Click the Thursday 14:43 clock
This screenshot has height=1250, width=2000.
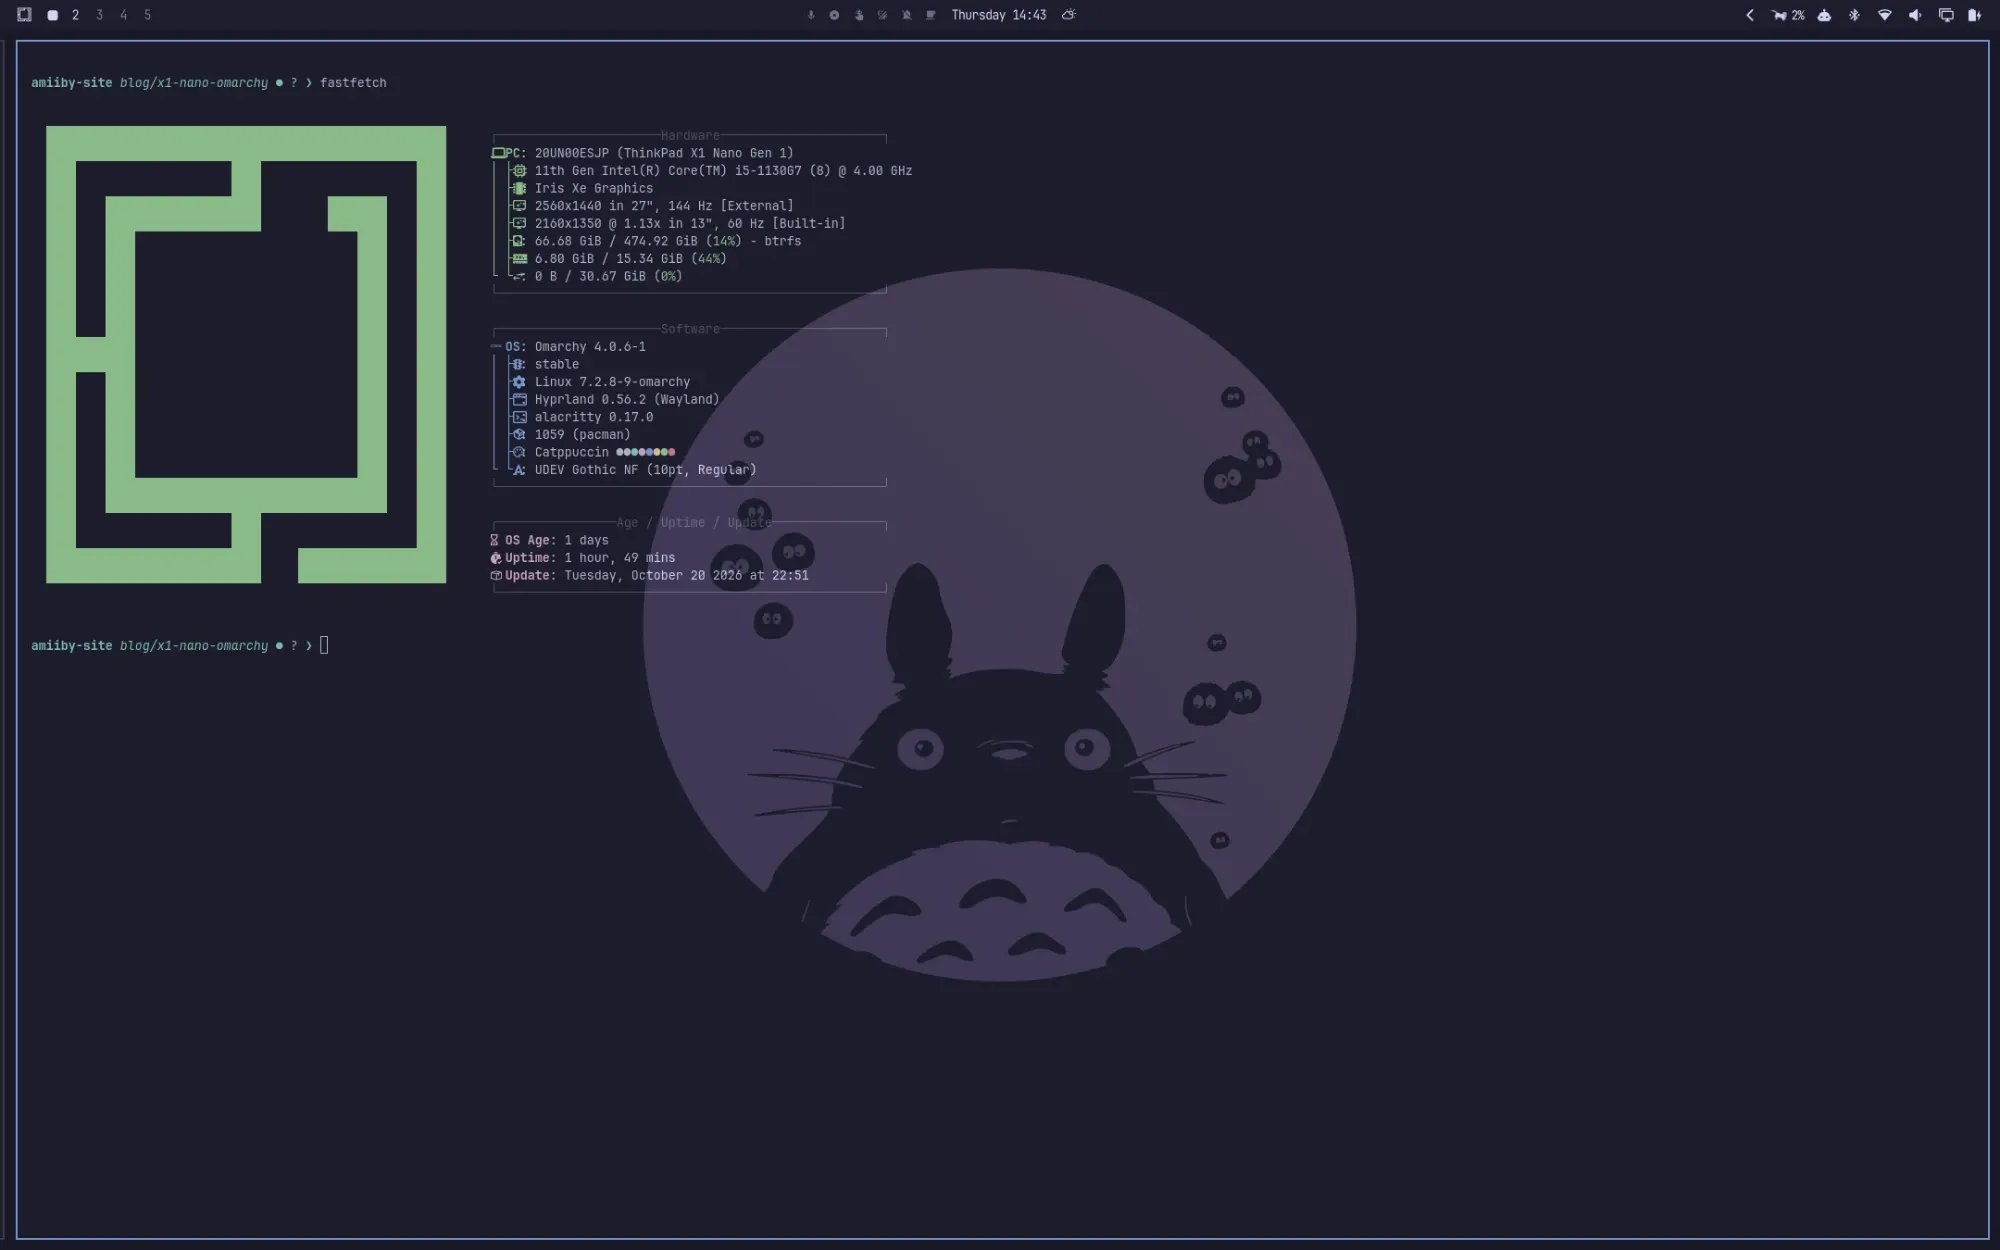point(998,15)
